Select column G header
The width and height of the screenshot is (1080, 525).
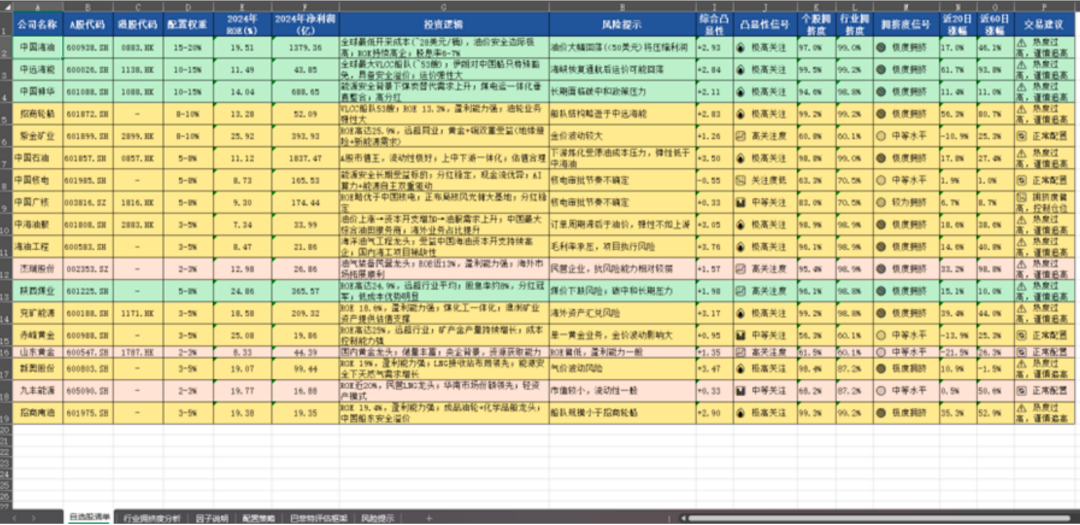pyautogui.click(x=444, y=6)
